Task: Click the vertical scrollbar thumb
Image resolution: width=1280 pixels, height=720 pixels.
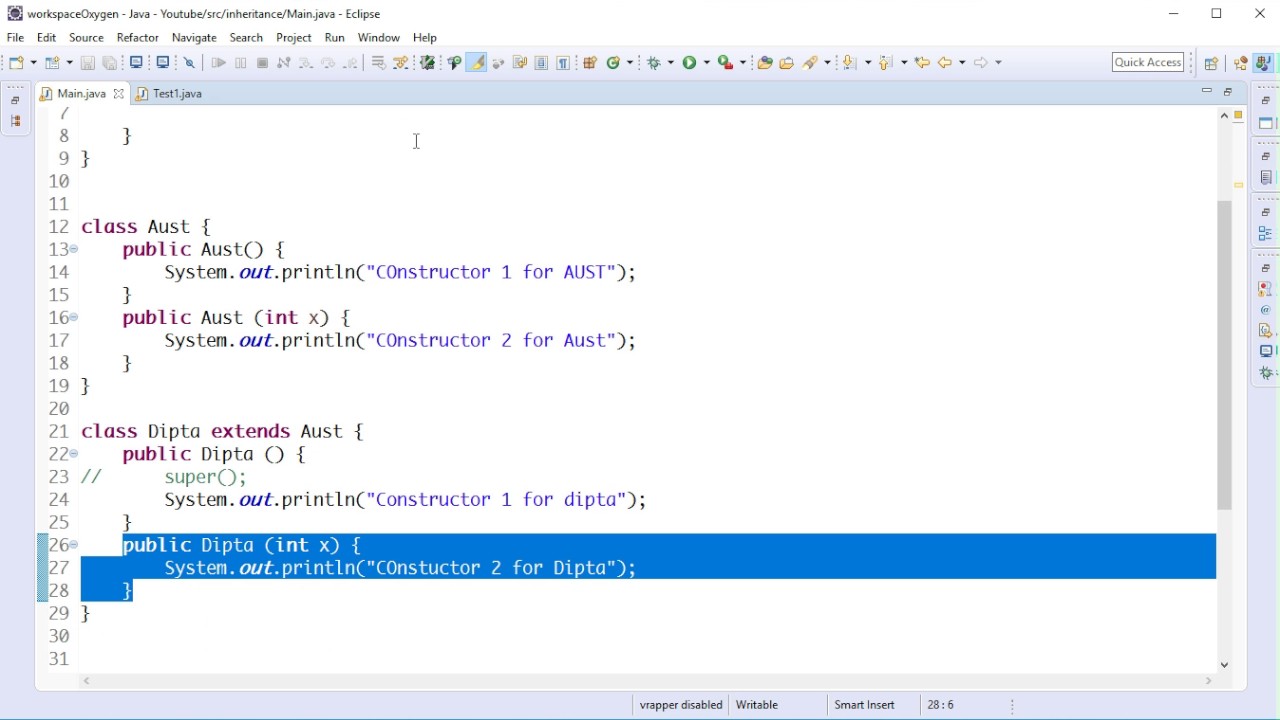Action: point(1225,355)
